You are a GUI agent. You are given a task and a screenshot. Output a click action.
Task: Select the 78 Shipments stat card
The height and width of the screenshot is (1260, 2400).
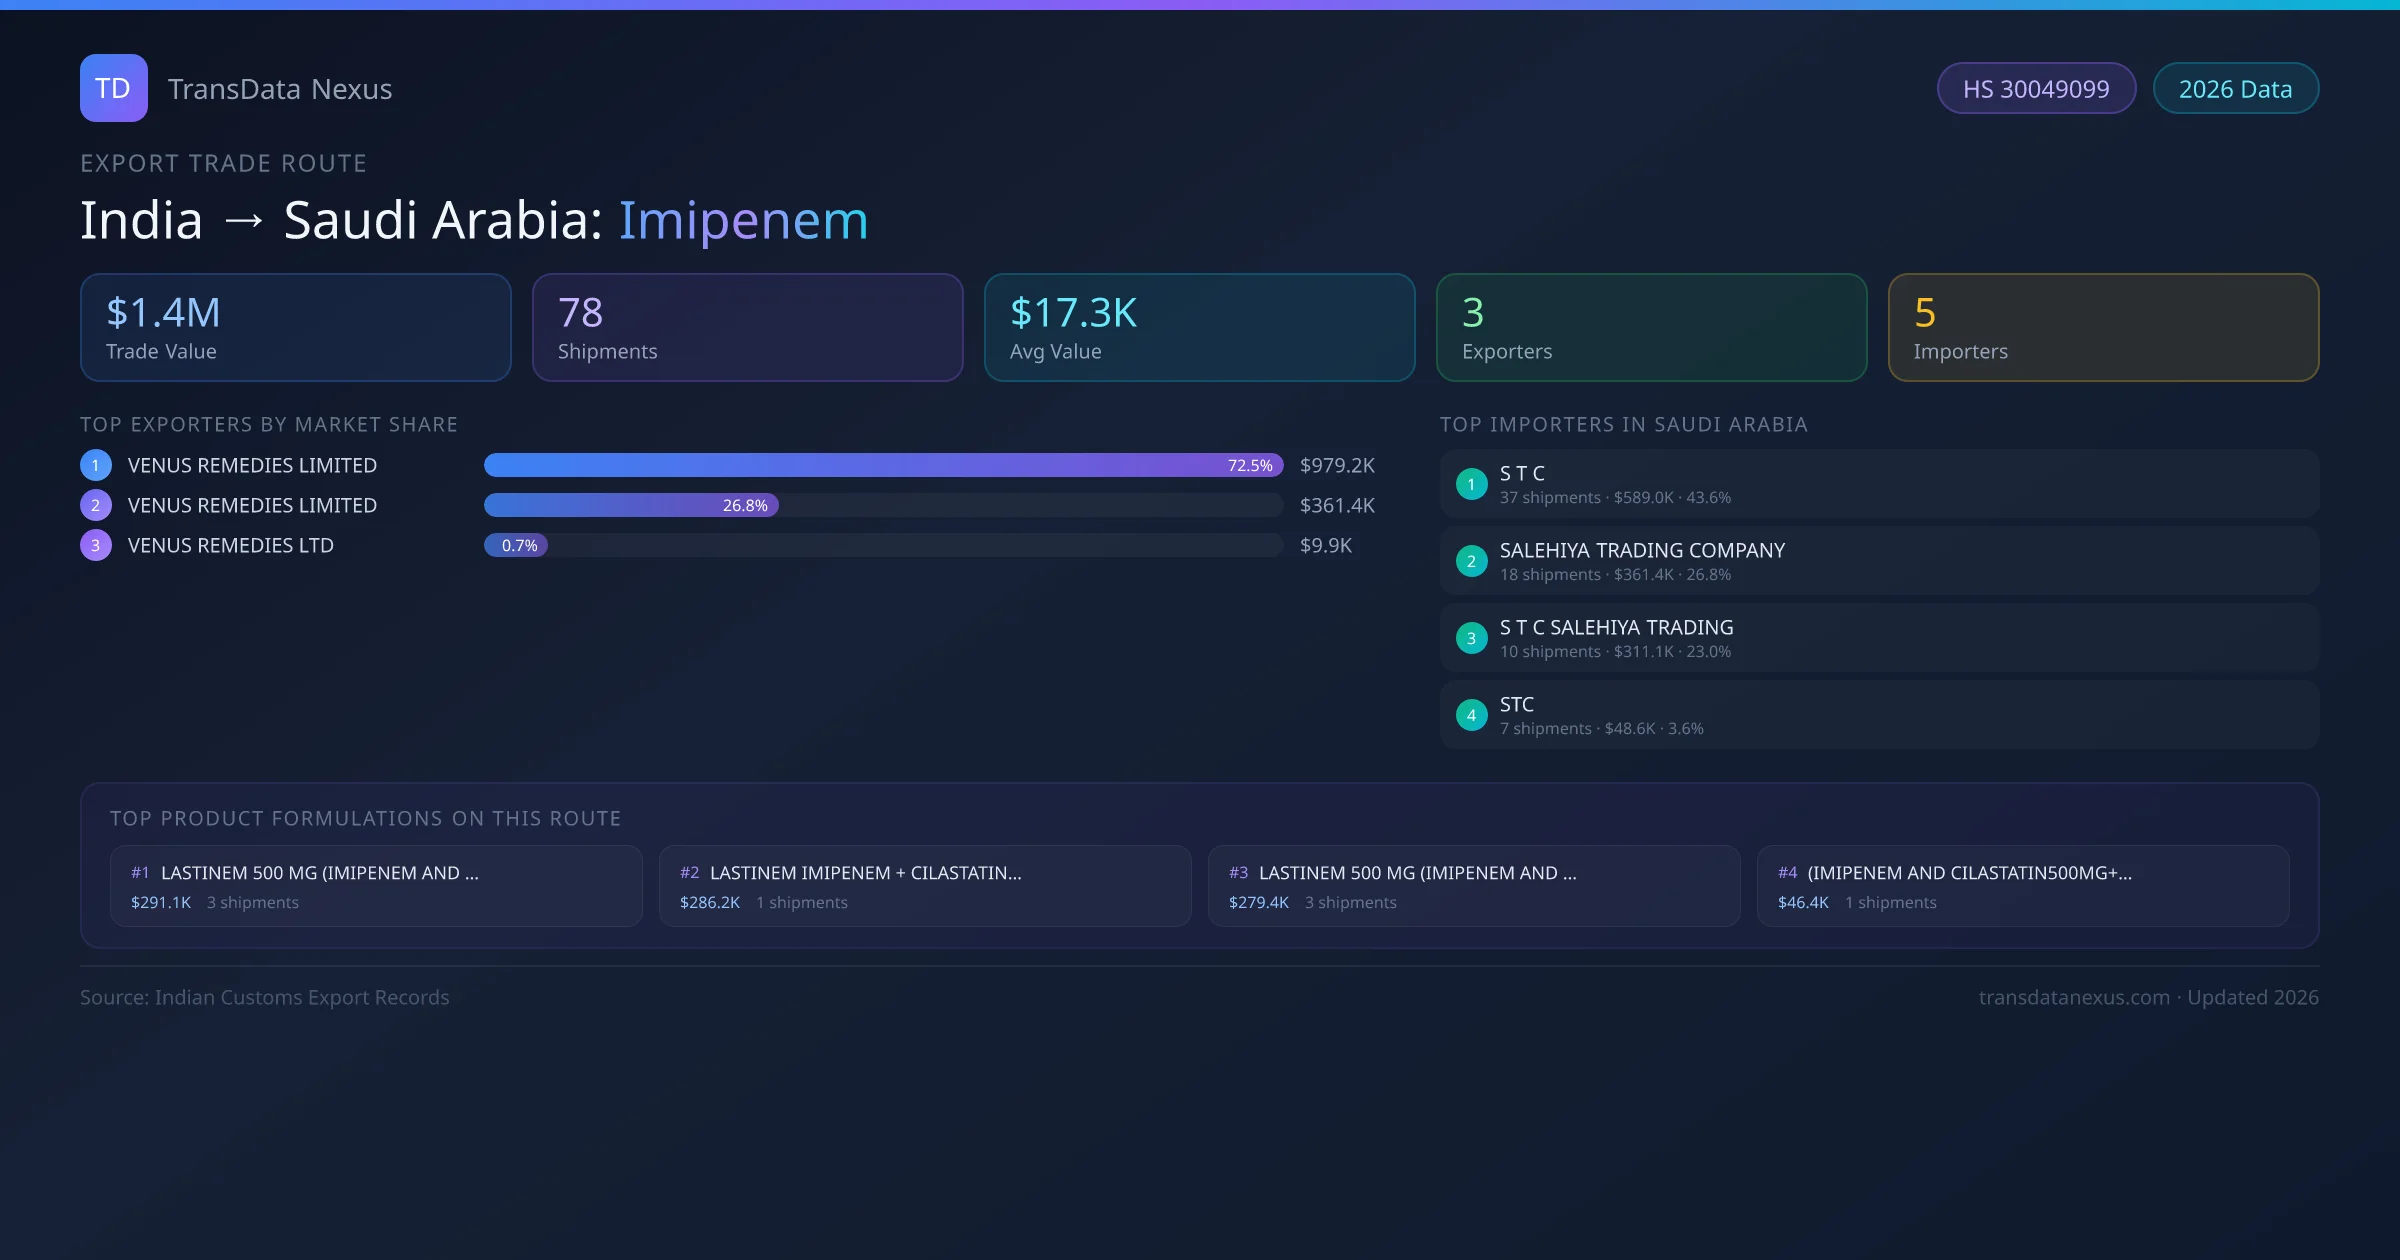click(747, 327)
